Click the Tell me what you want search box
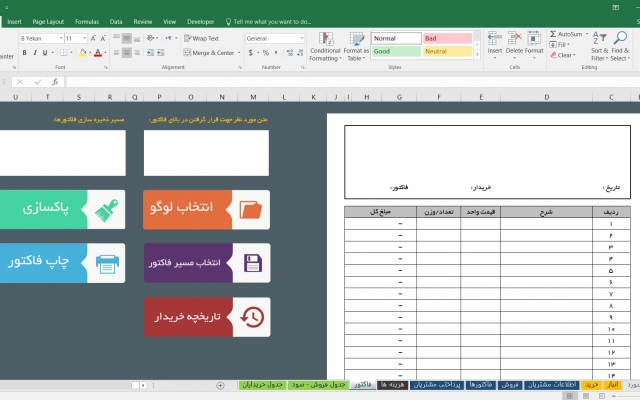 click(x=268, y=22)
